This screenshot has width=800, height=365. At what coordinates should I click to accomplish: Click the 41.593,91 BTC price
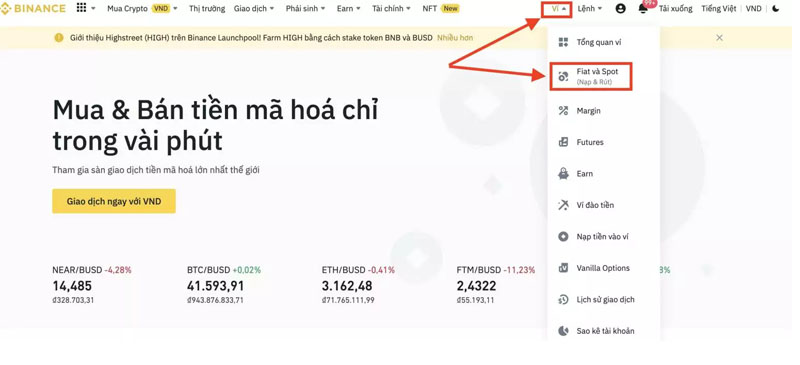[215, 286]
